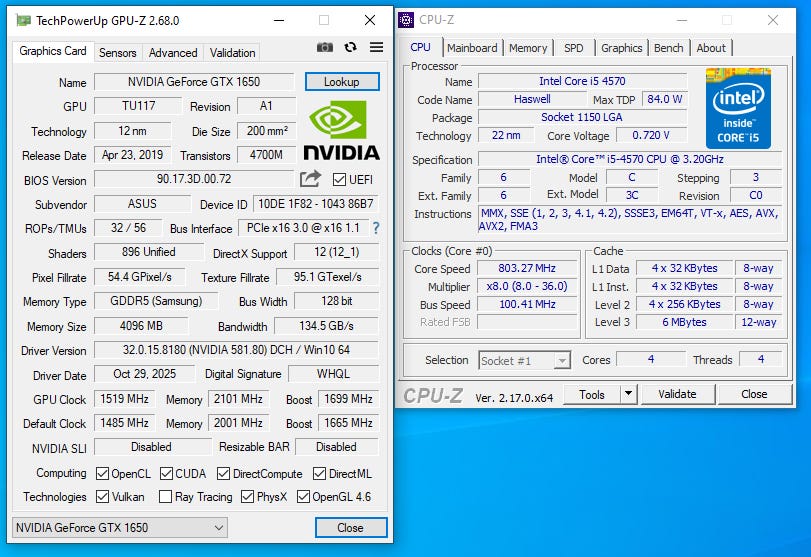This screenshot has width=811, height=557.
Task: Open the Bench tab in CPU-Z
Action: (668, 48)
